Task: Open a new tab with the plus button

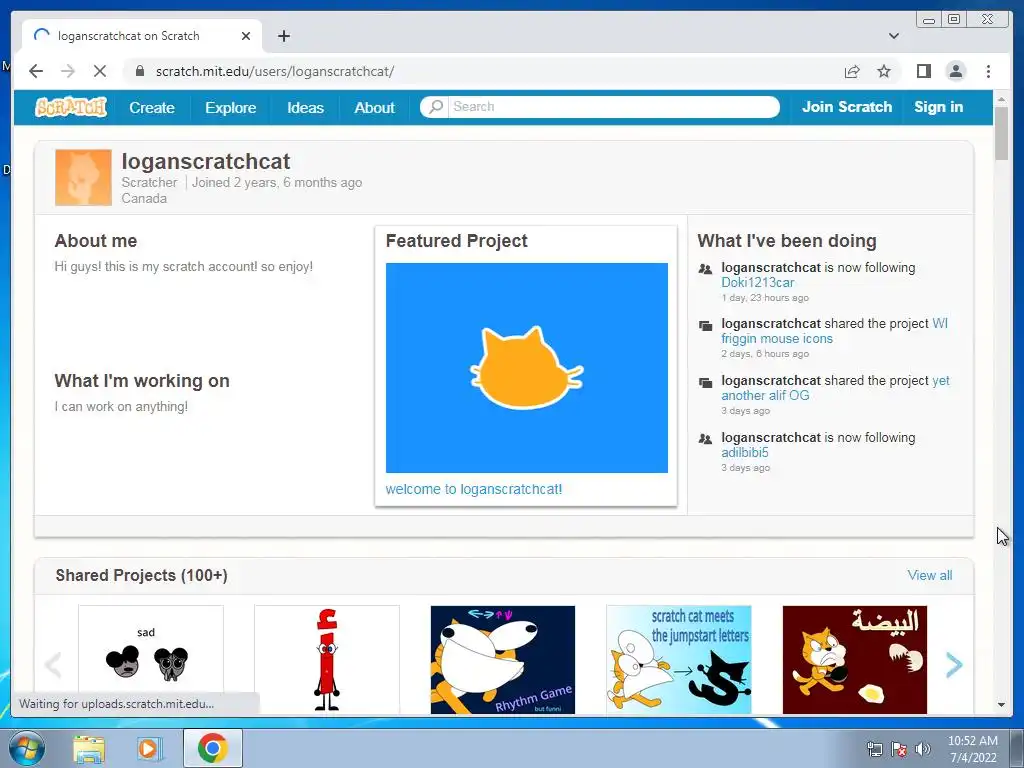Action: coord(283,36)
